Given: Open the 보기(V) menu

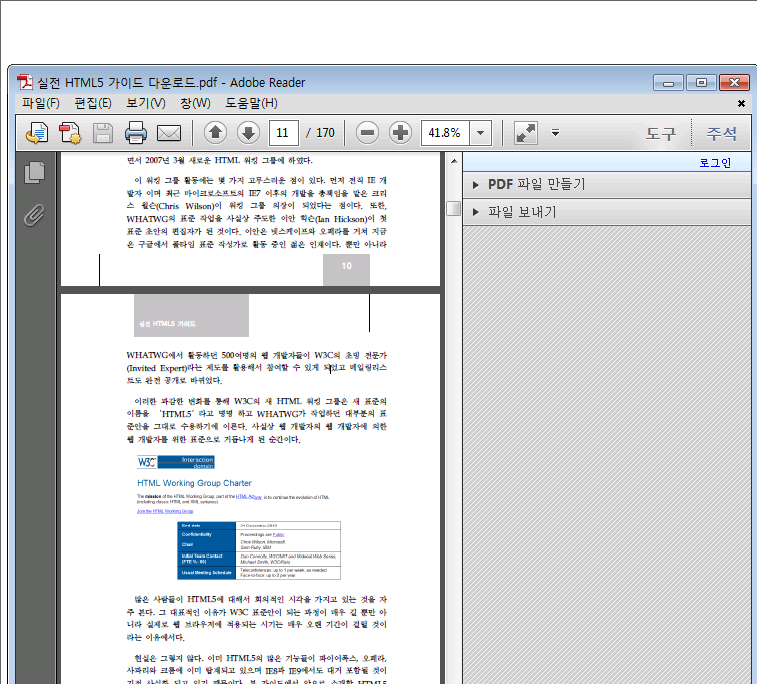Looking at the screenshot, I should [146, 103].
